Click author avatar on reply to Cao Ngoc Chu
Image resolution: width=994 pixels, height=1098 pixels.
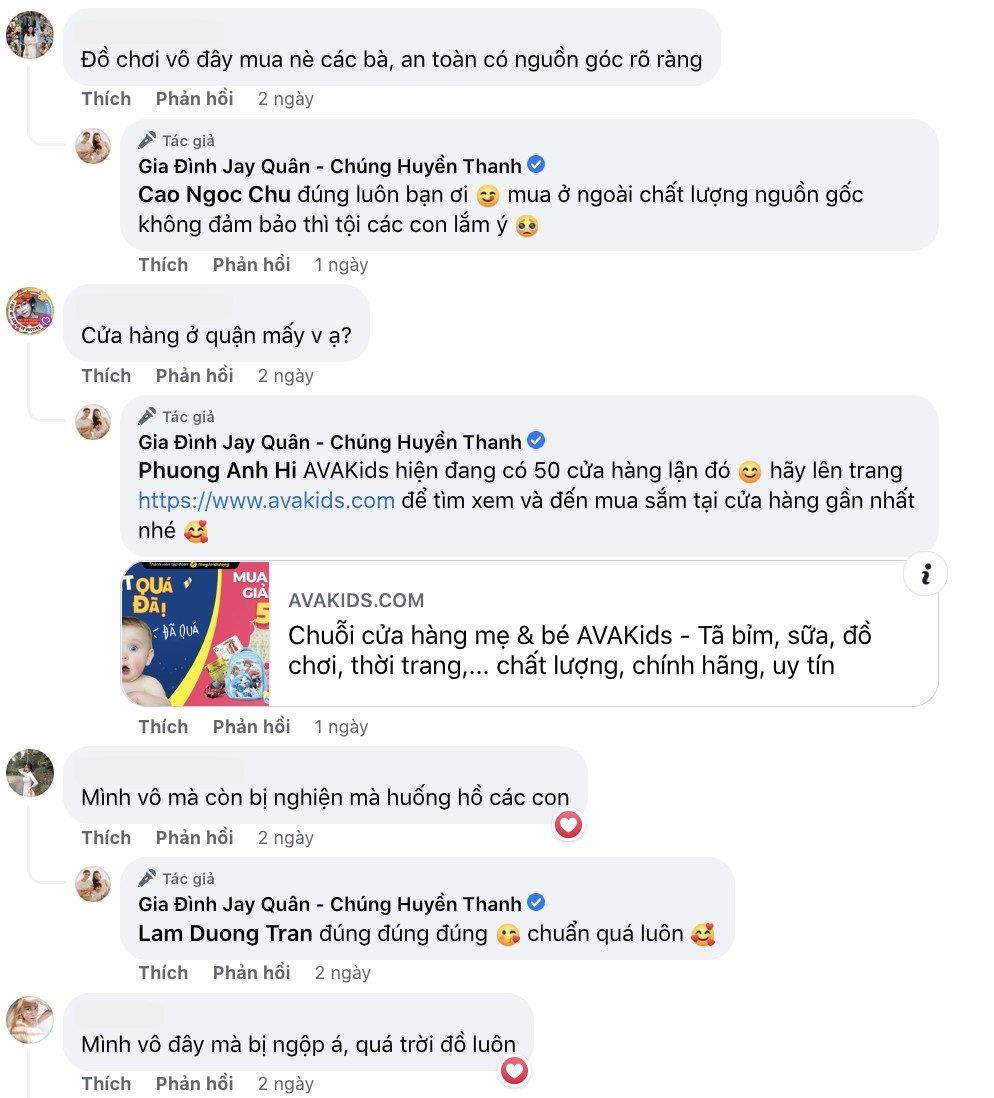point(93,146)
